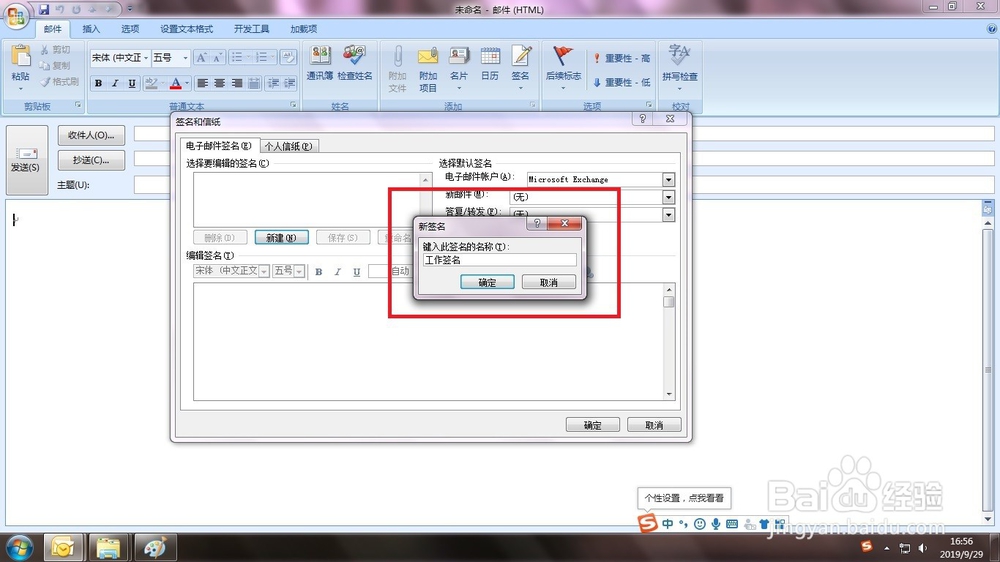Open the 邮件 ribbon tab
This screenshot has width=1000, height=562.
coord(53,29)
